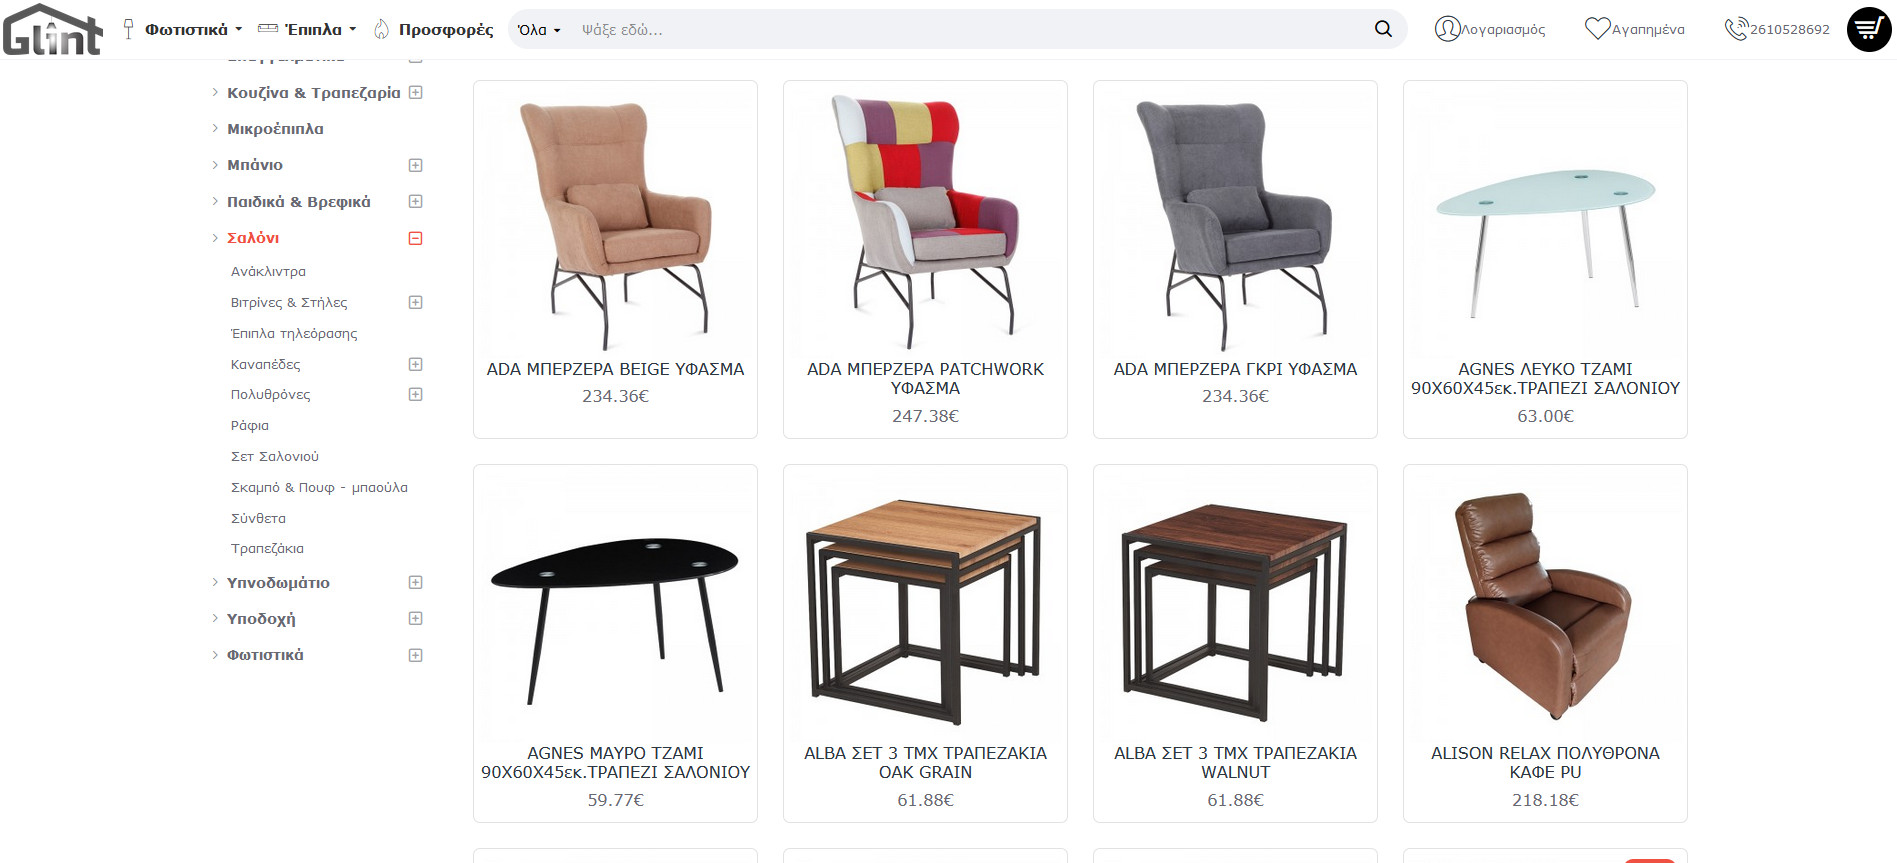Expand the Καναπέδες subcategory with the plus box
Viewport: 1897px width, 863px height.
click(x=416, y=364)
